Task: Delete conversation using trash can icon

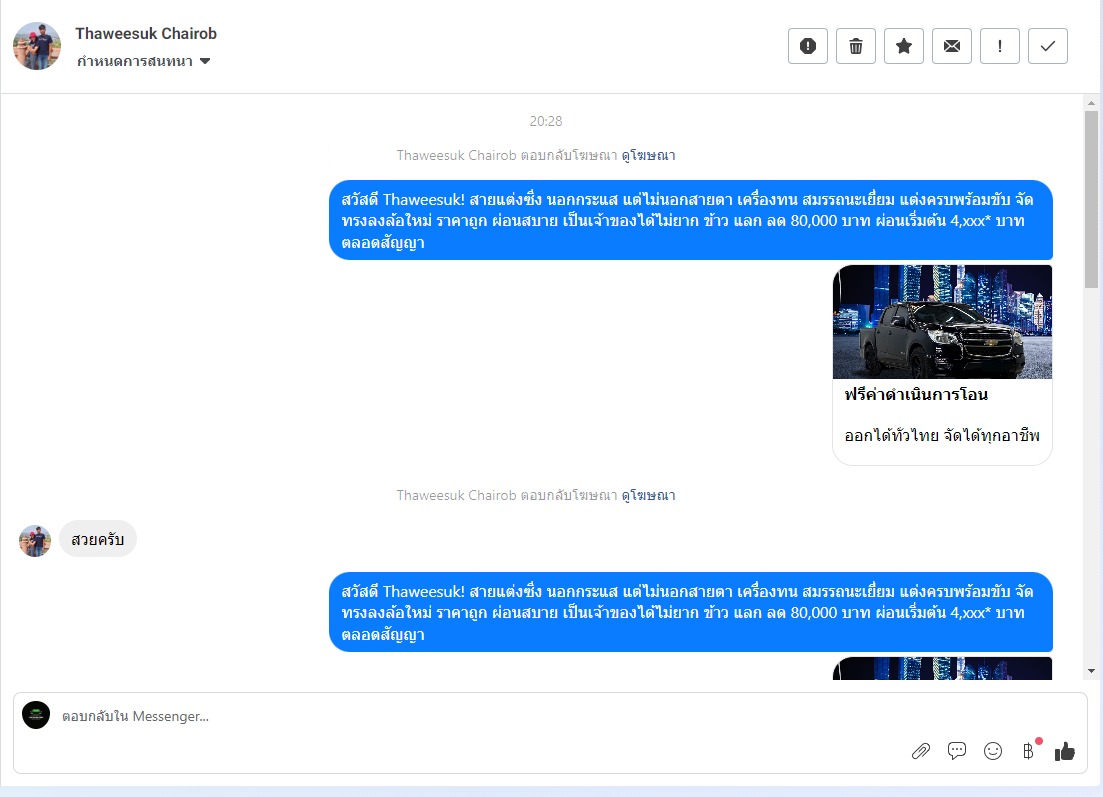Action: pyautogui.click(x=855, y=46)
